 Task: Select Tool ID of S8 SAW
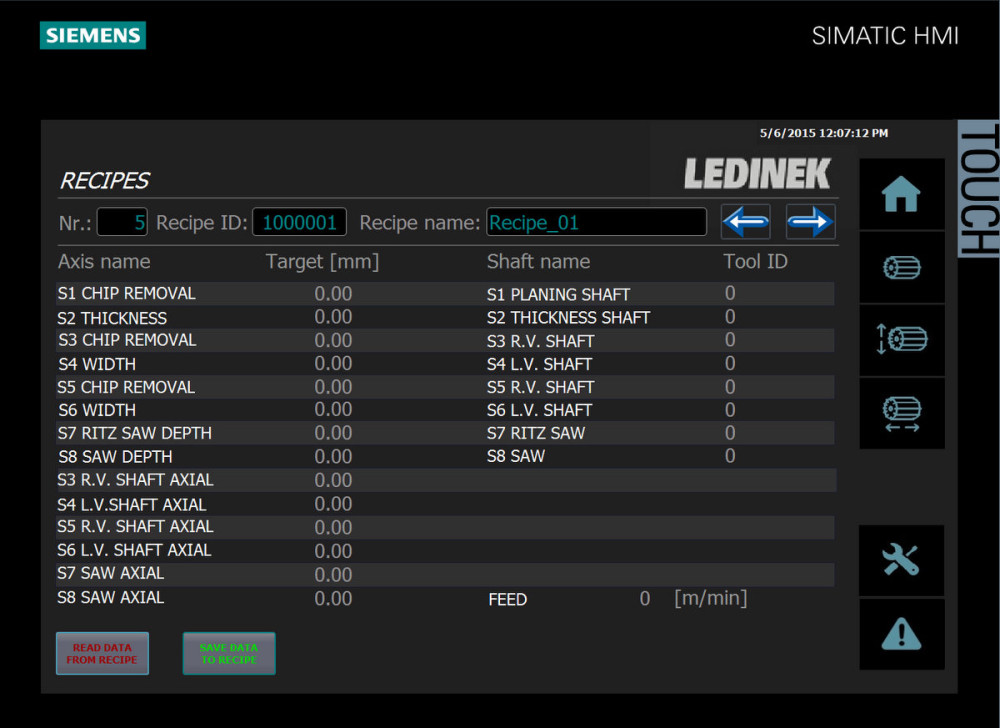730,456
